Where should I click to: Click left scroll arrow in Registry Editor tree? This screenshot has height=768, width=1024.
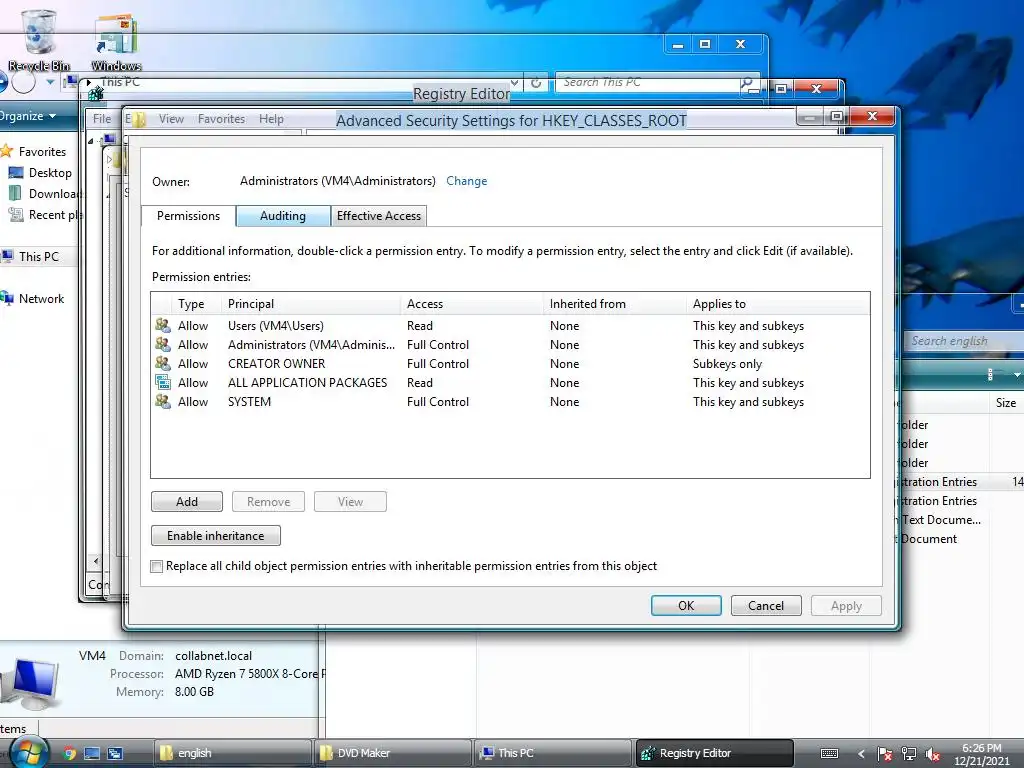pos(96,560)
